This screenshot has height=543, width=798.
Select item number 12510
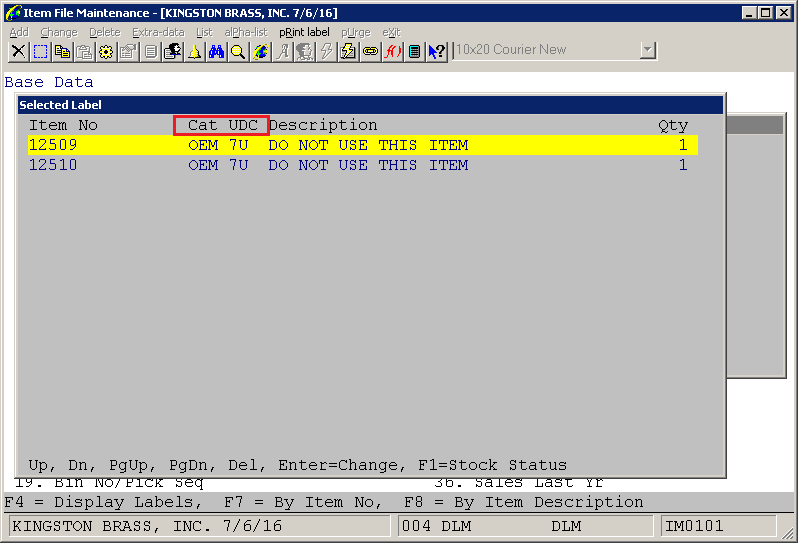[x=53, y=165]
